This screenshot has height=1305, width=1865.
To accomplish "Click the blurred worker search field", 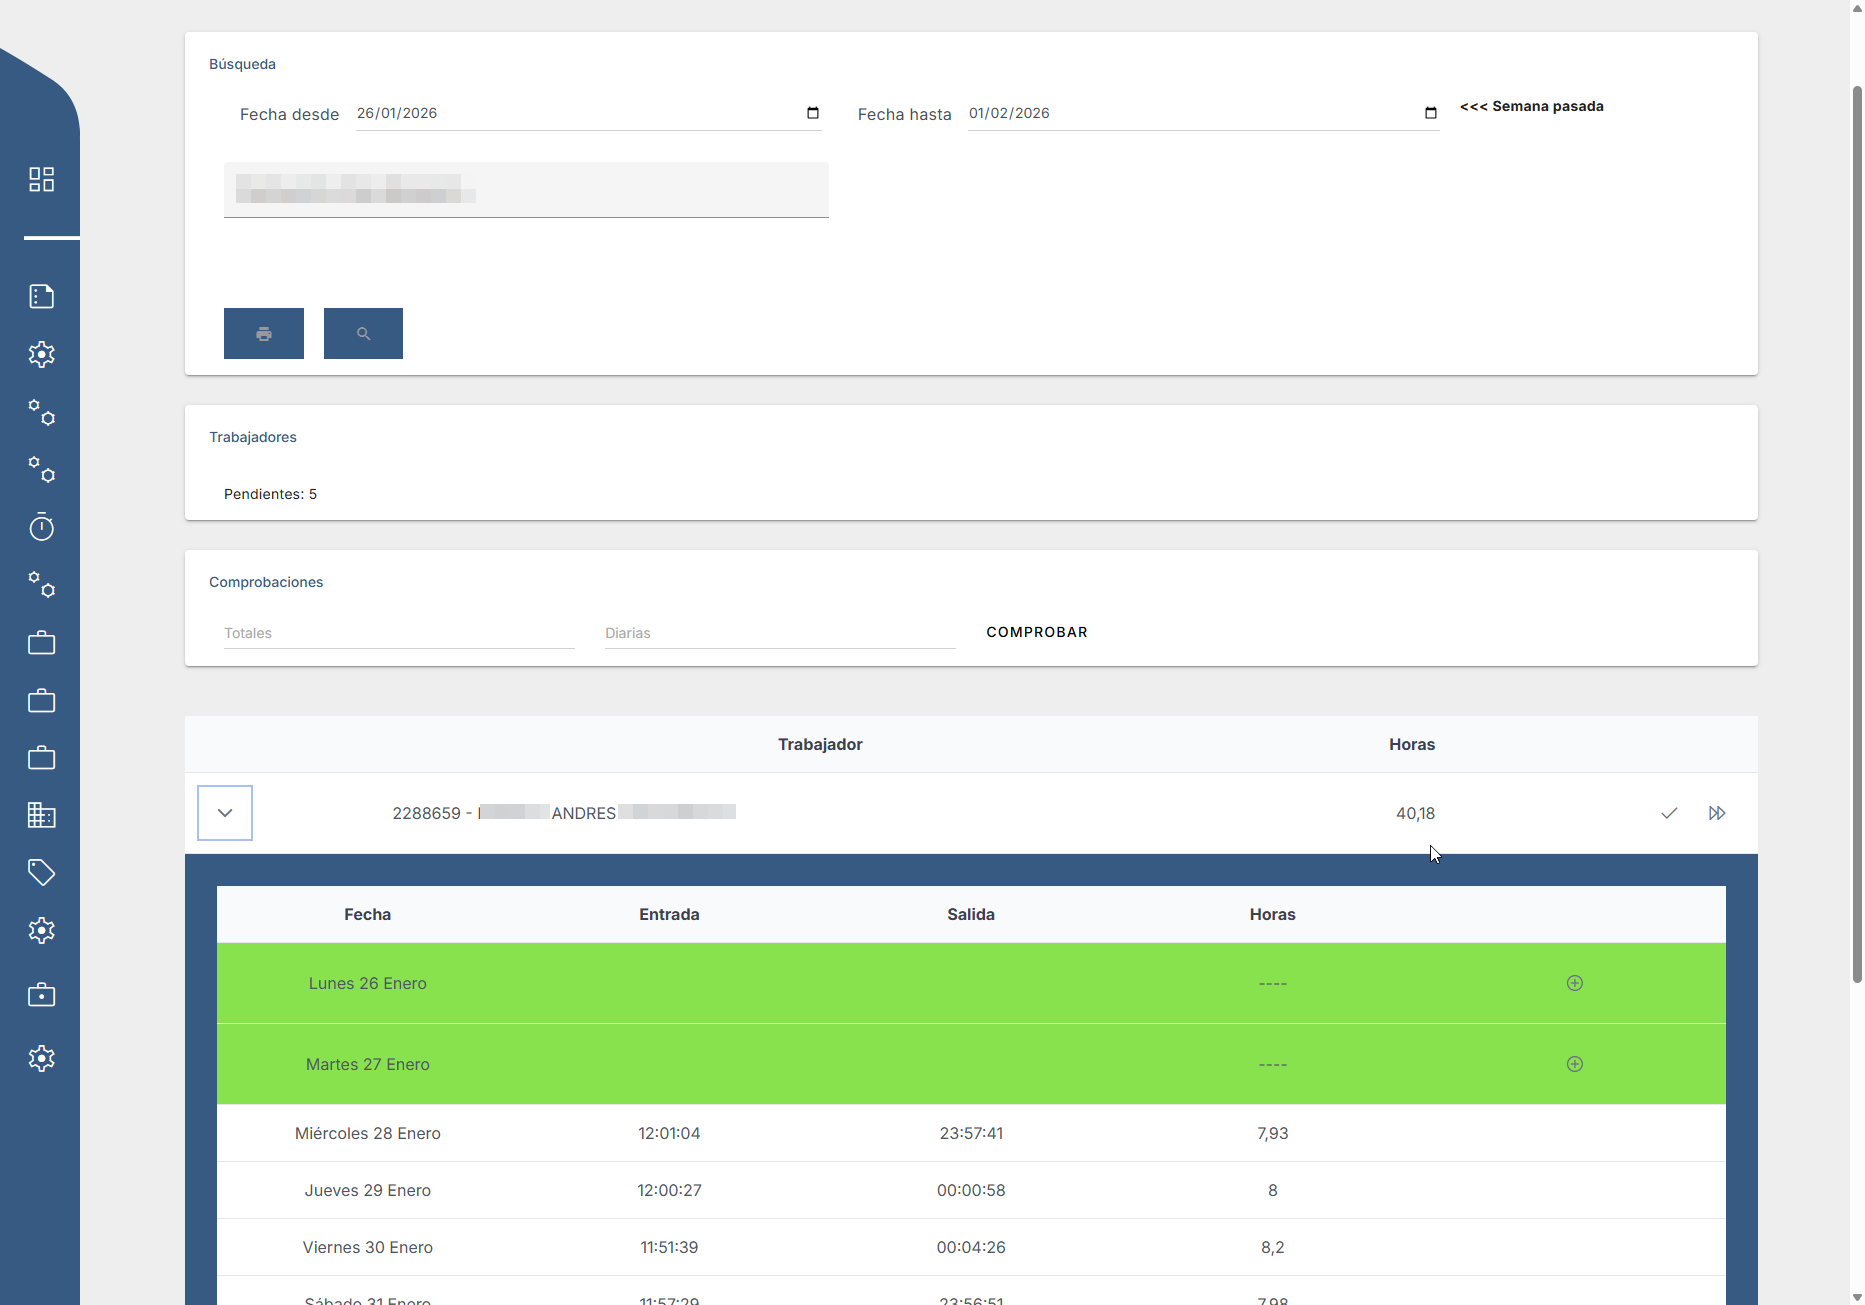I will 526,189.
